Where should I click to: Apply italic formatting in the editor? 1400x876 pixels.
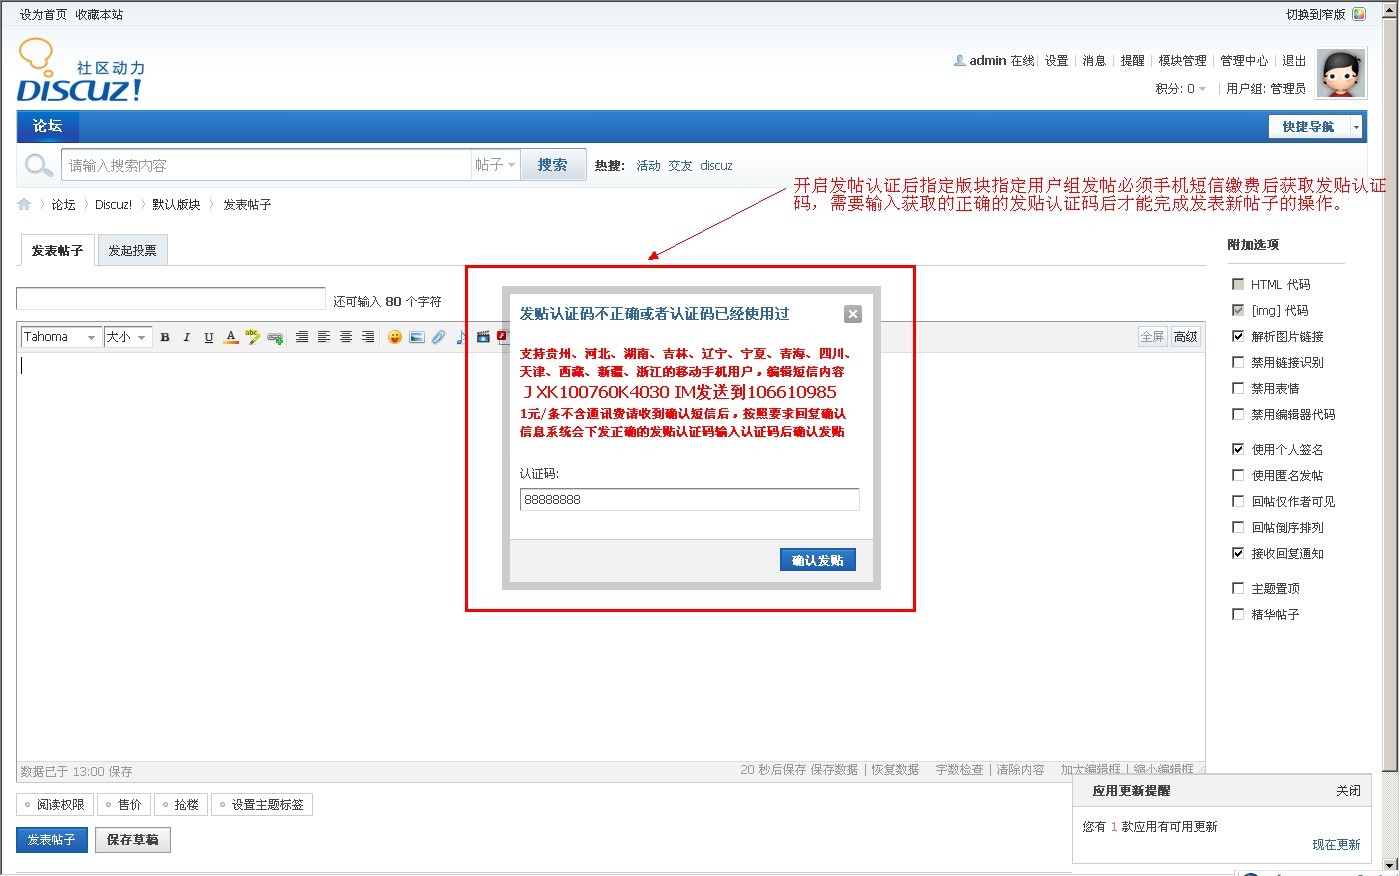click(x=186, y=337)
